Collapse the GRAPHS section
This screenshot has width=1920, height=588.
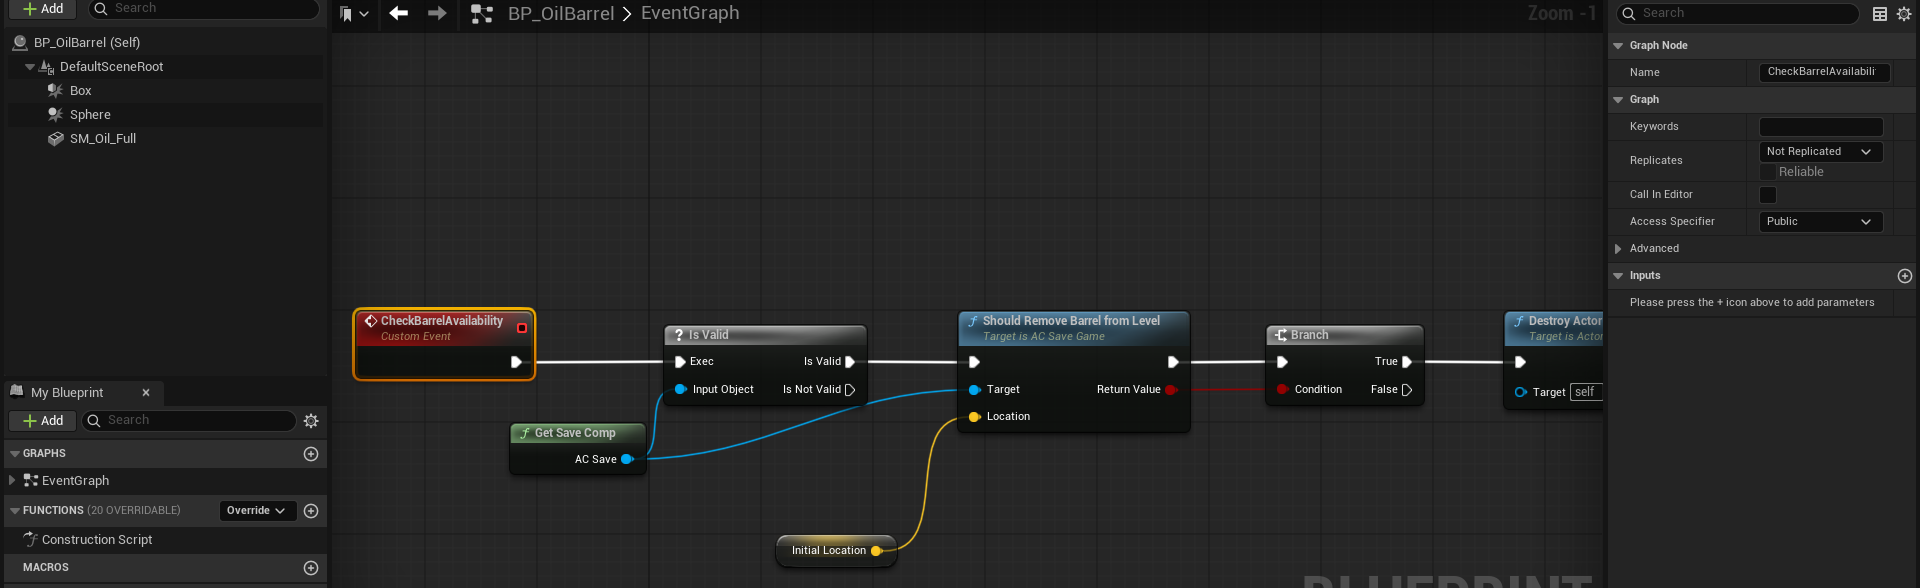[15, 454]
